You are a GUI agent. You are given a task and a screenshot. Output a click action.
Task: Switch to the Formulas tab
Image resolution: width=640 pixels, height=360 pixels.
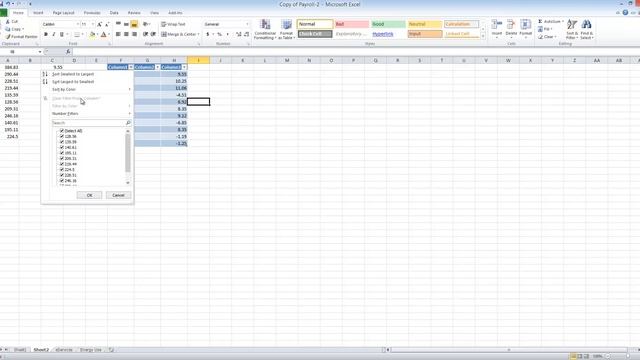tap(92, 13)
